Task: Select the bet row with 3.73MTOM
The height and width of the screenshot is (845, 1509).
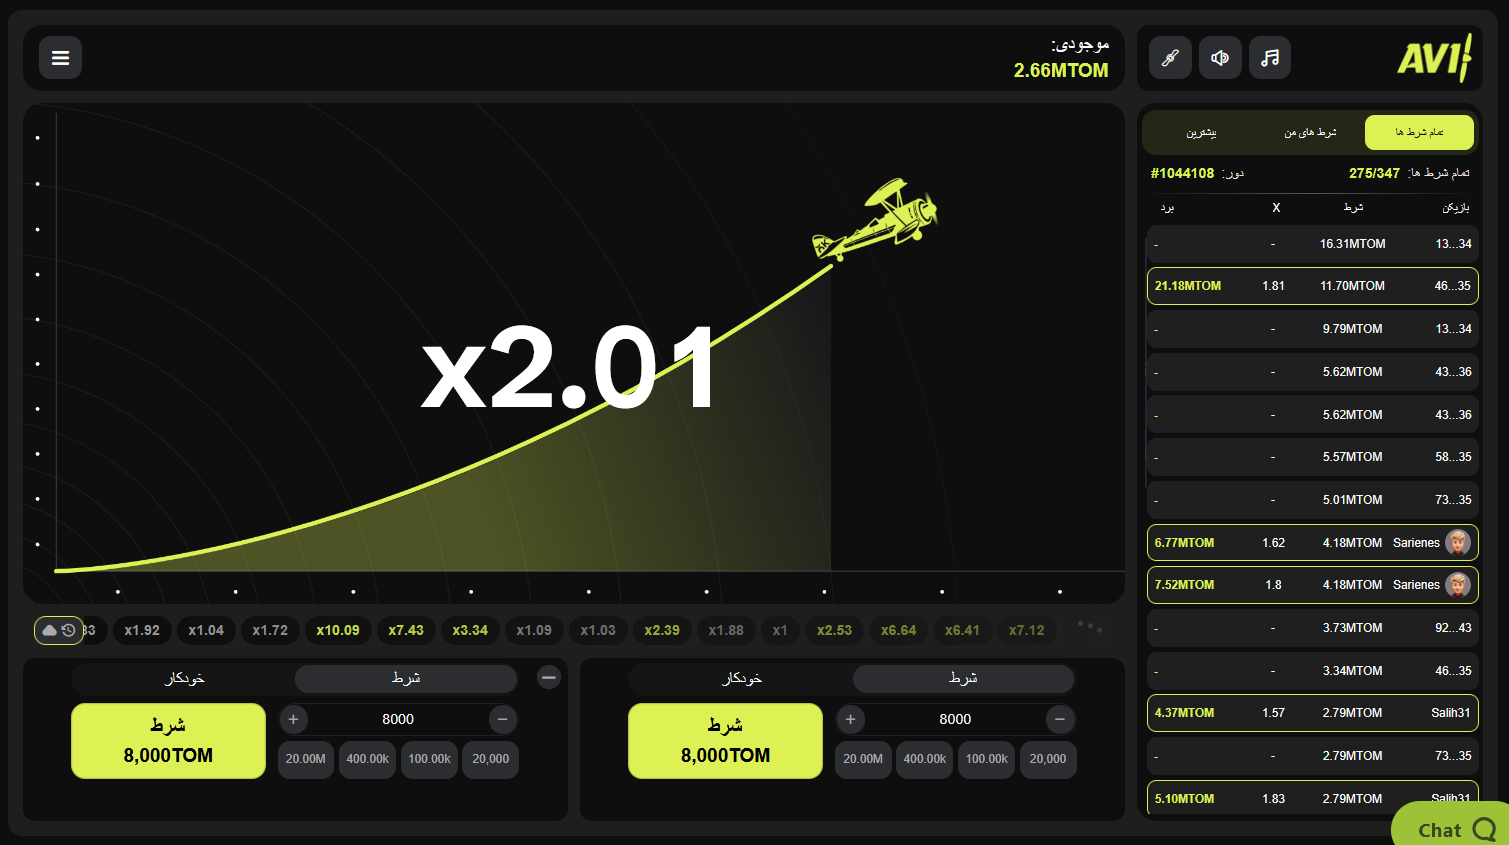Action: tap(1312, 628)
